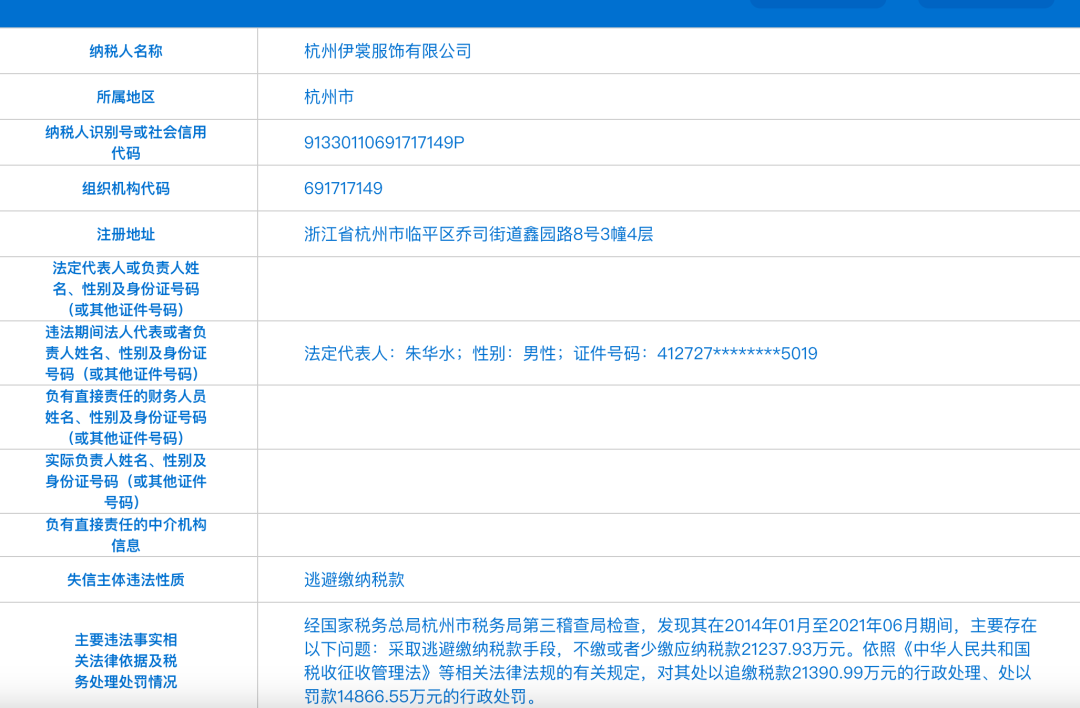Image resolution: width=1080 pixels, height=708 pixels.
Task: Click the 失信主体违法性质 row label
Action: click(x=131, y=580)
